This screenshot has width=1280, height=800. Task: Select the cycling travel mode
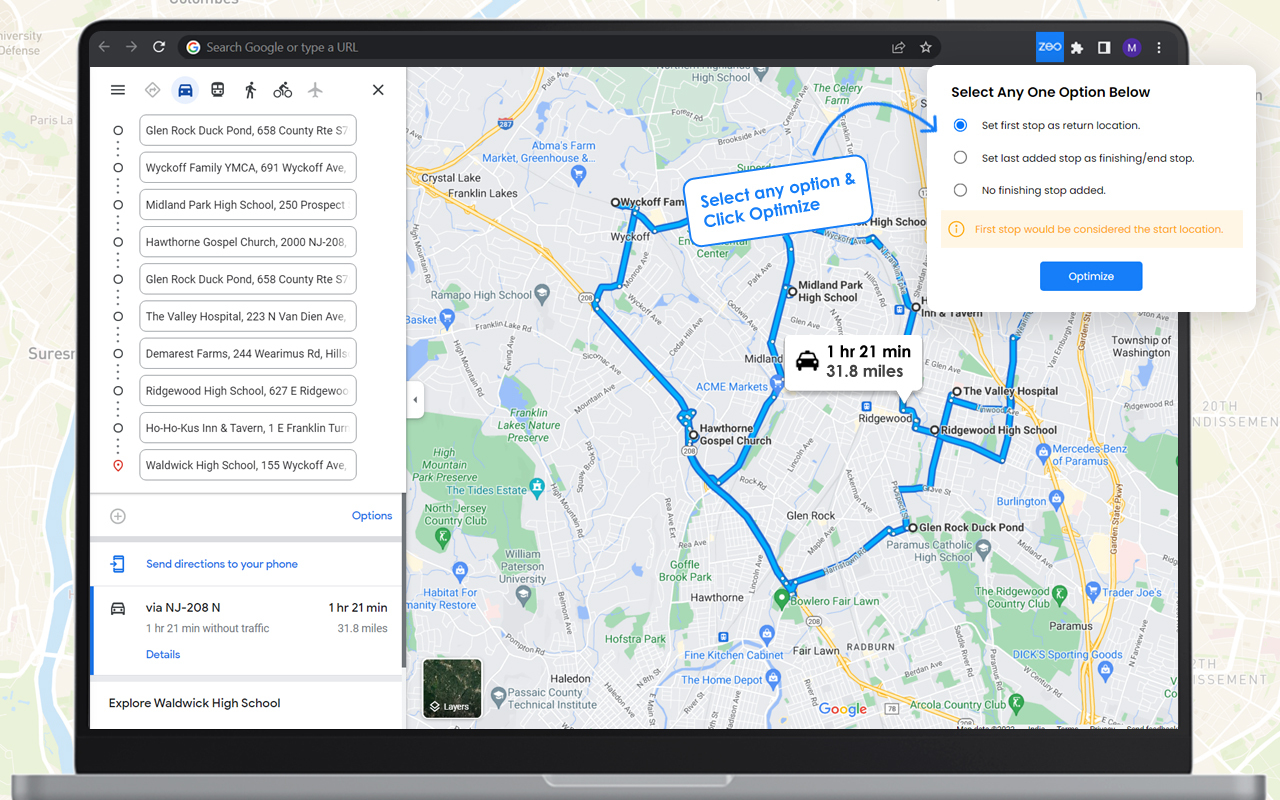(x=282, y=89)
